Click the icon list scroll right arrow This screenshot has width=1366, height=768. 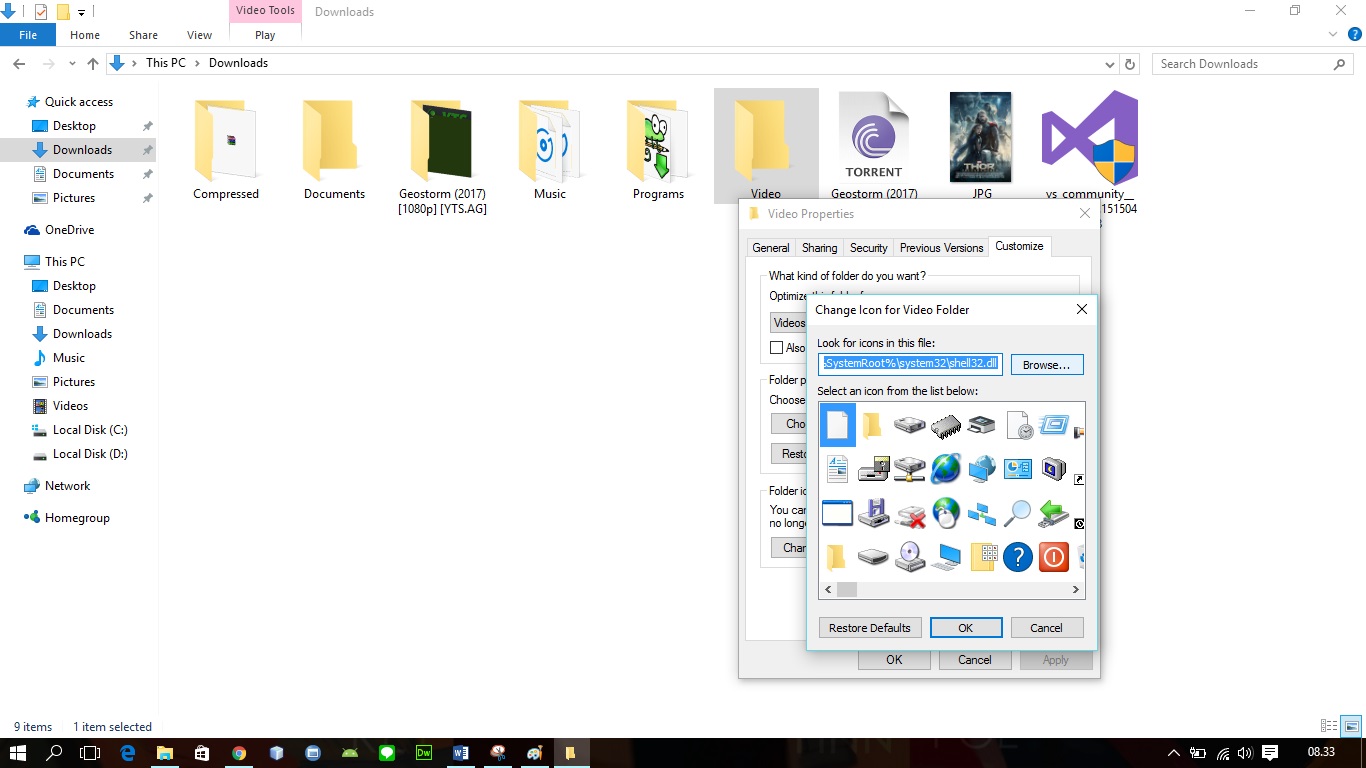click(1076, 590)
